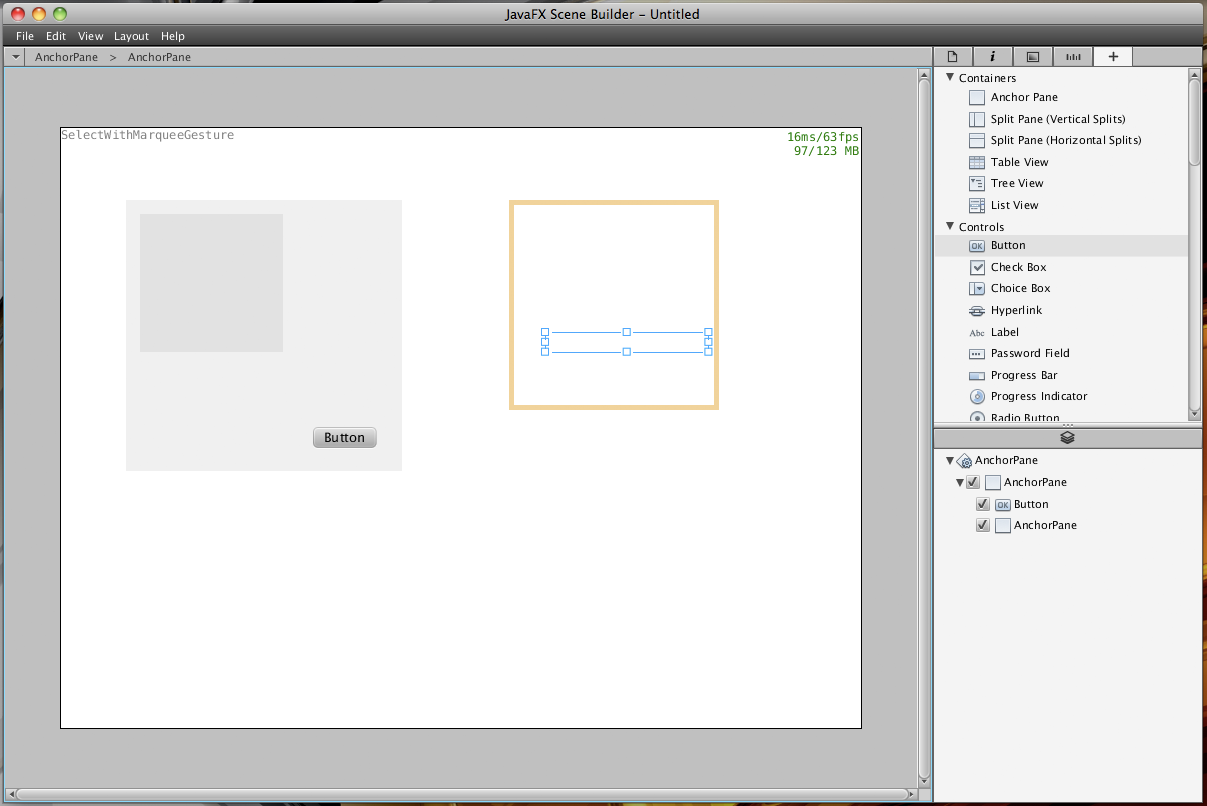
Task: Click the Tree View icon in Containers
Action: (977, 184)
